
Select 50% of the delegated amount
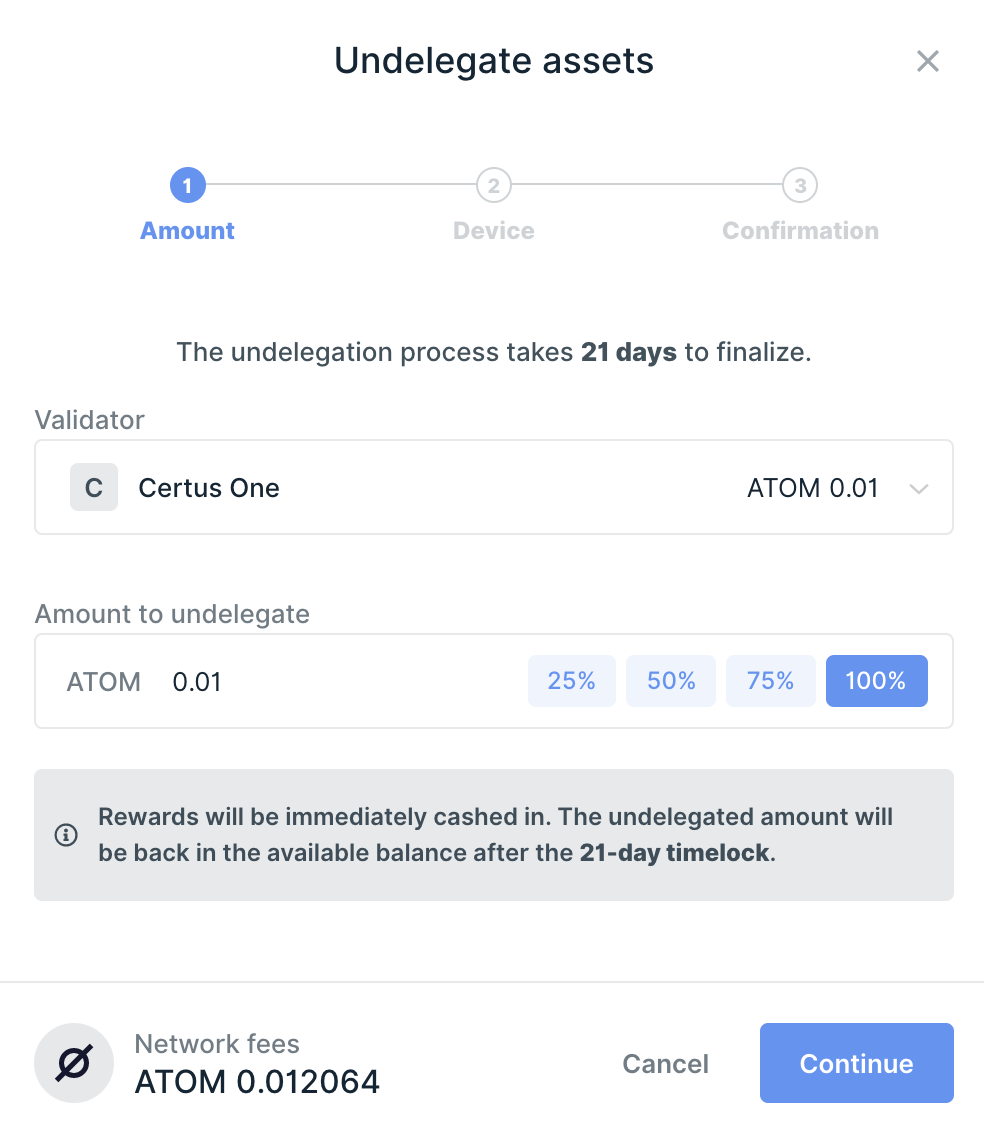(671, 681)
